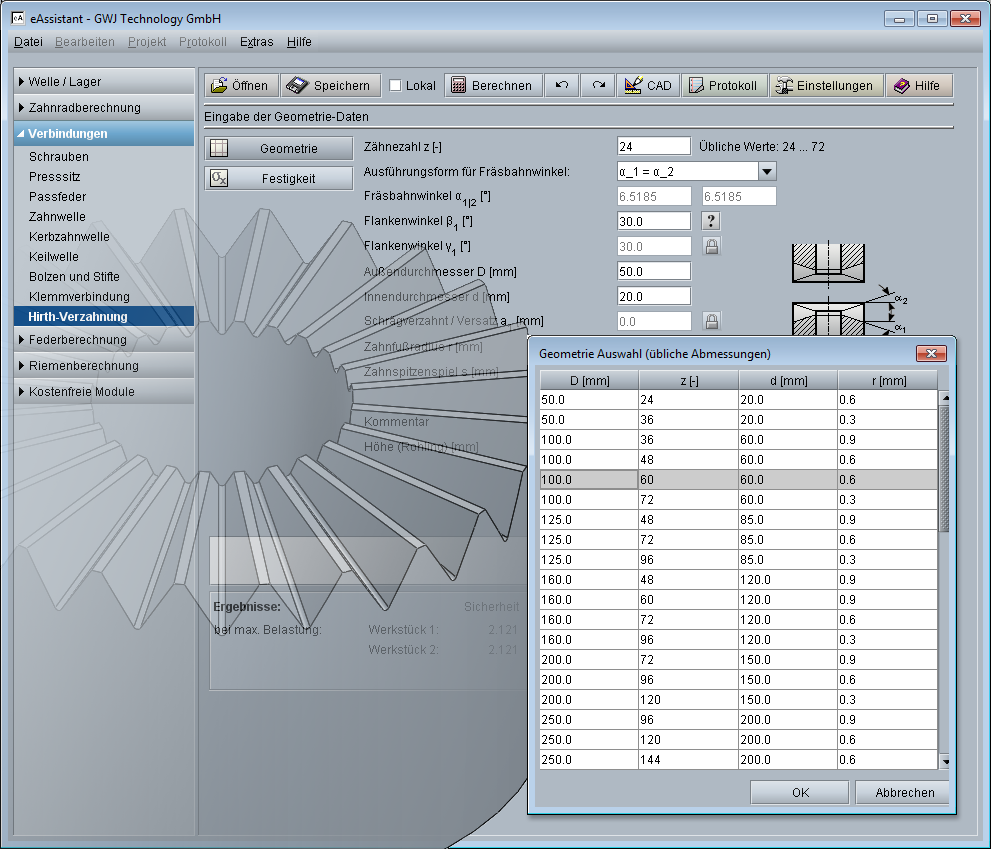Viewport: 991px width, 849px height.
Task: Open Einstellungen settings button
Action: pyautogui.click(x=826, y=86)
